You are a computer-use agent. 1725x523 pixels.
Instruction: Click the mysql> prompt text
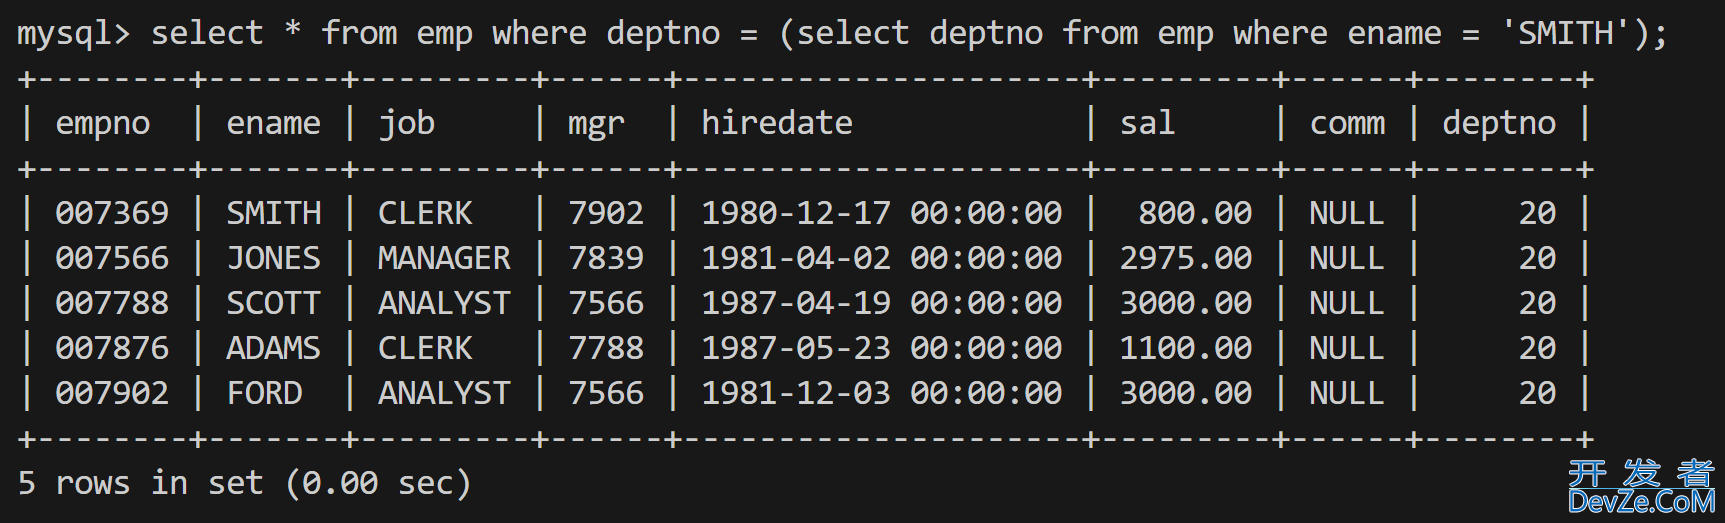74,35
